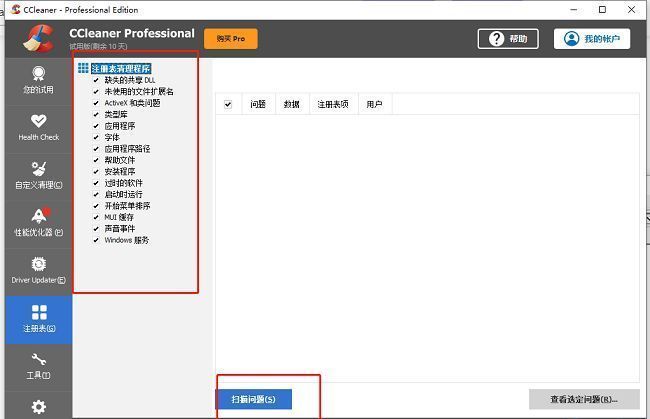Toggle the select-all checkbox in results header
Viewport: 650px width, 419px height.
(x=228, y=104)
